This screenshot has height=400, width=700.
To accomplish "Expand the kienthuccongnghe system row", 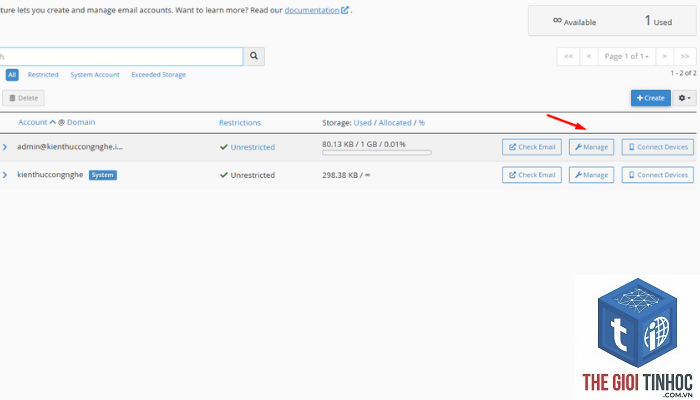I will (5, 175).
